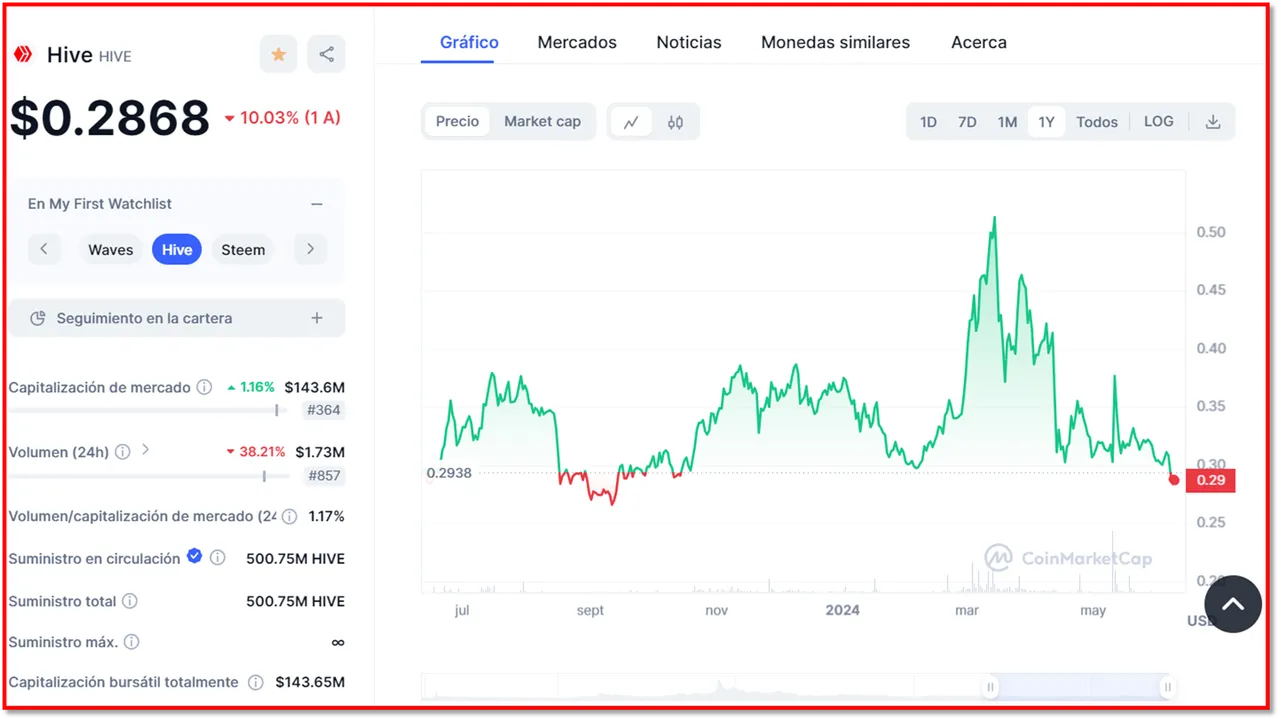Expand Volumen (24h) details arrow
Image resolution: width=1280 pixels, height=720 pixels.
click(146, 450)
